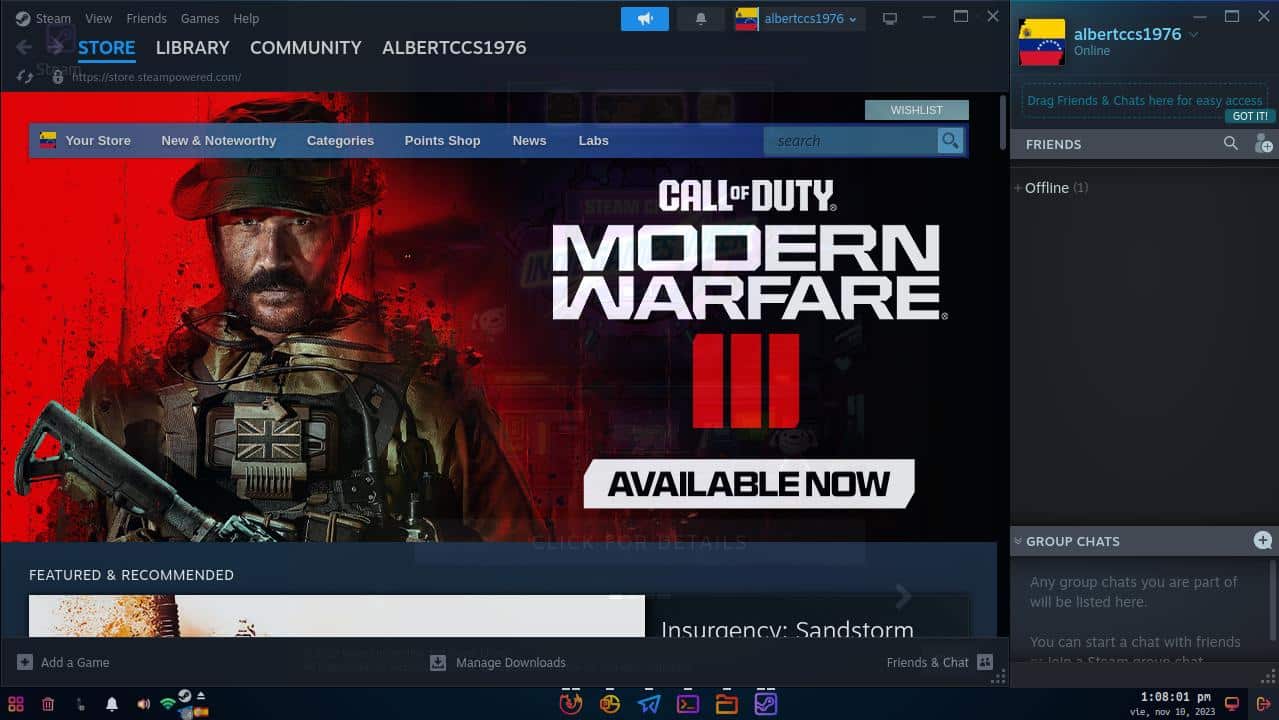Open the albertccs1976 account dropdown
The height and width of the screenshot is (720, 1279).
(811, 19)
